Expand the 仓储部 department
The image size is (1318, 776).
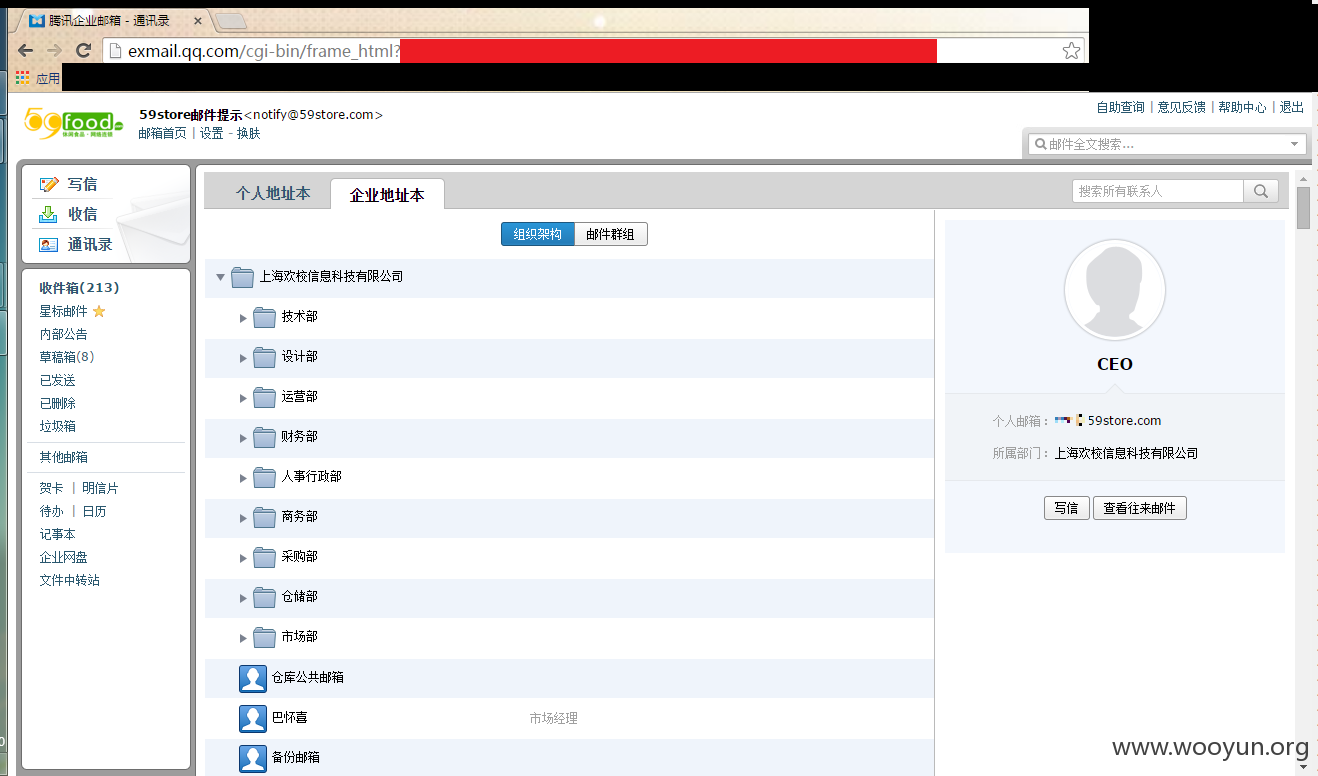(243, 598)
